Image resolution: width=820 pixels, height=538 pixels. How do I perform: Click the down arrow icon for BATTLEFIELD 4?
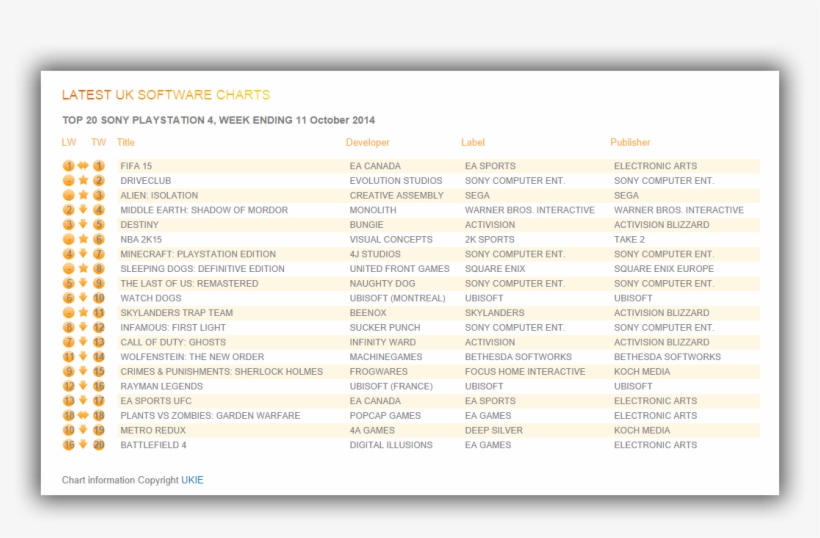[83, 444]
